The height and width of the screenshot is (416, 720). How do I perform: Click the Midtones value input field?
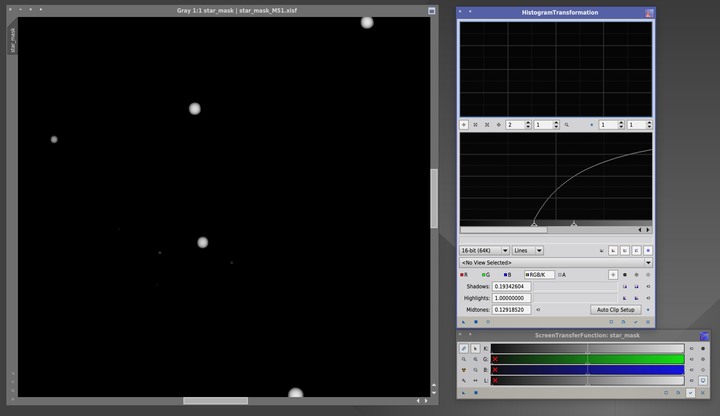pos(512,309)
